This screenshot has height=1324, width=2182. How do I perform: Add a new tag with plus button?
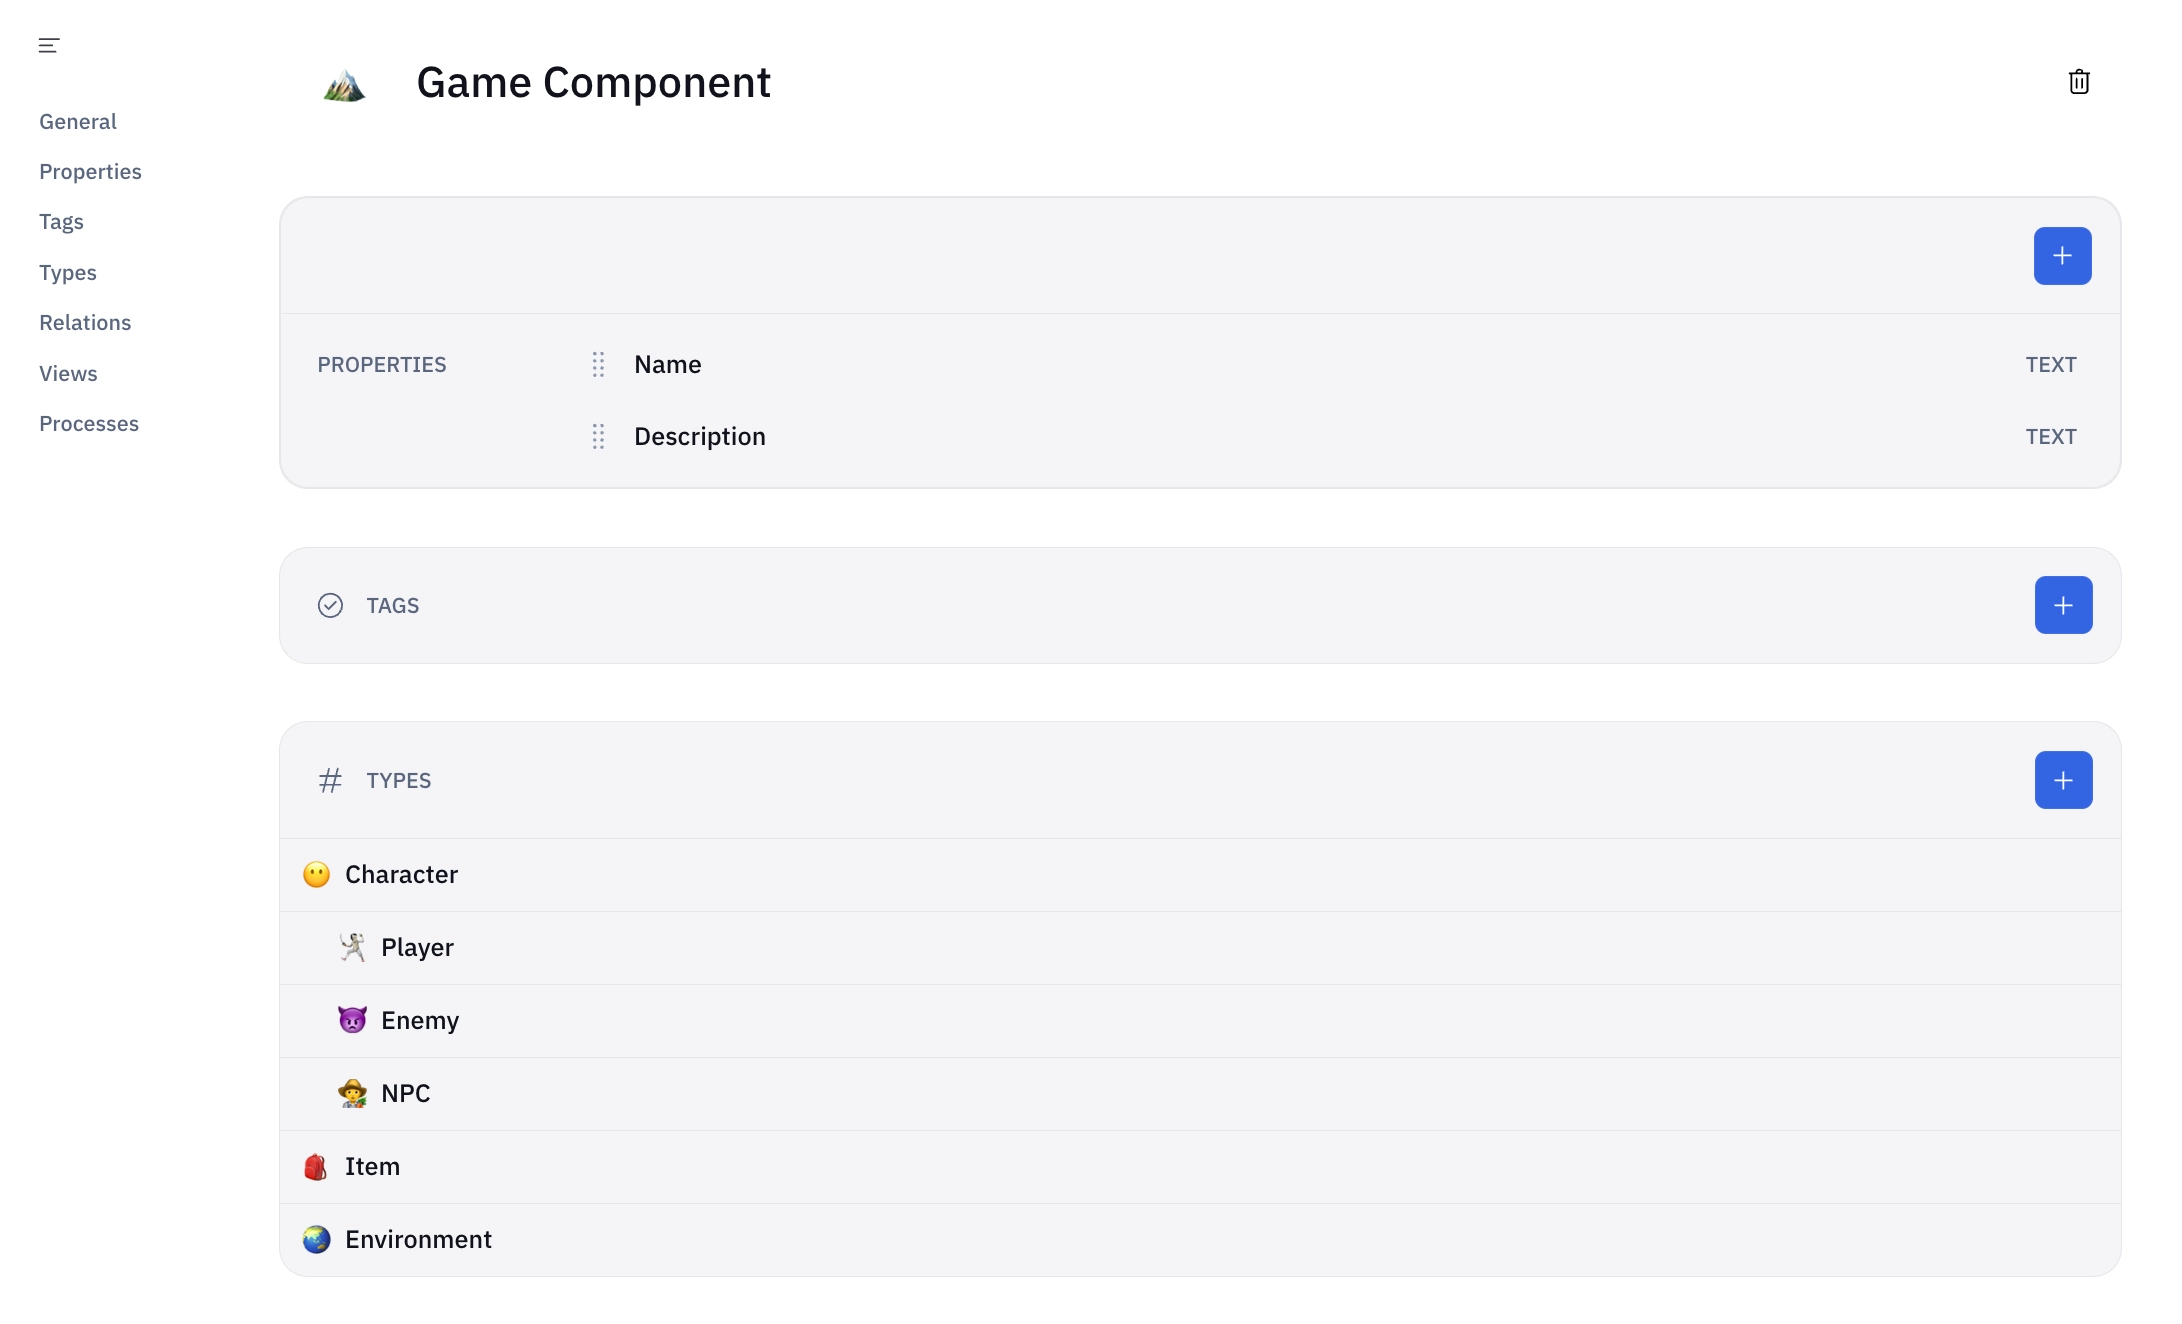point(2063,605)
